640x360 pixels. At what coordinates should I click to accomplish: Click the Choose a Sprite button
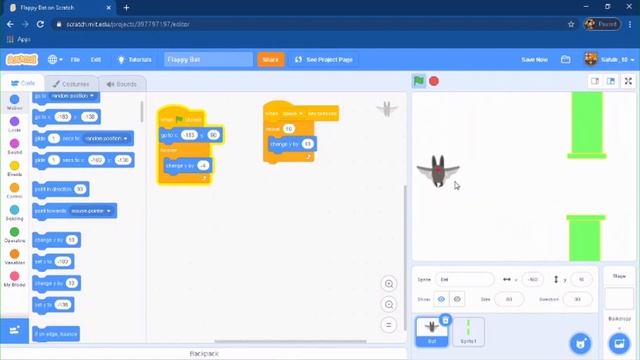(580, 343)
